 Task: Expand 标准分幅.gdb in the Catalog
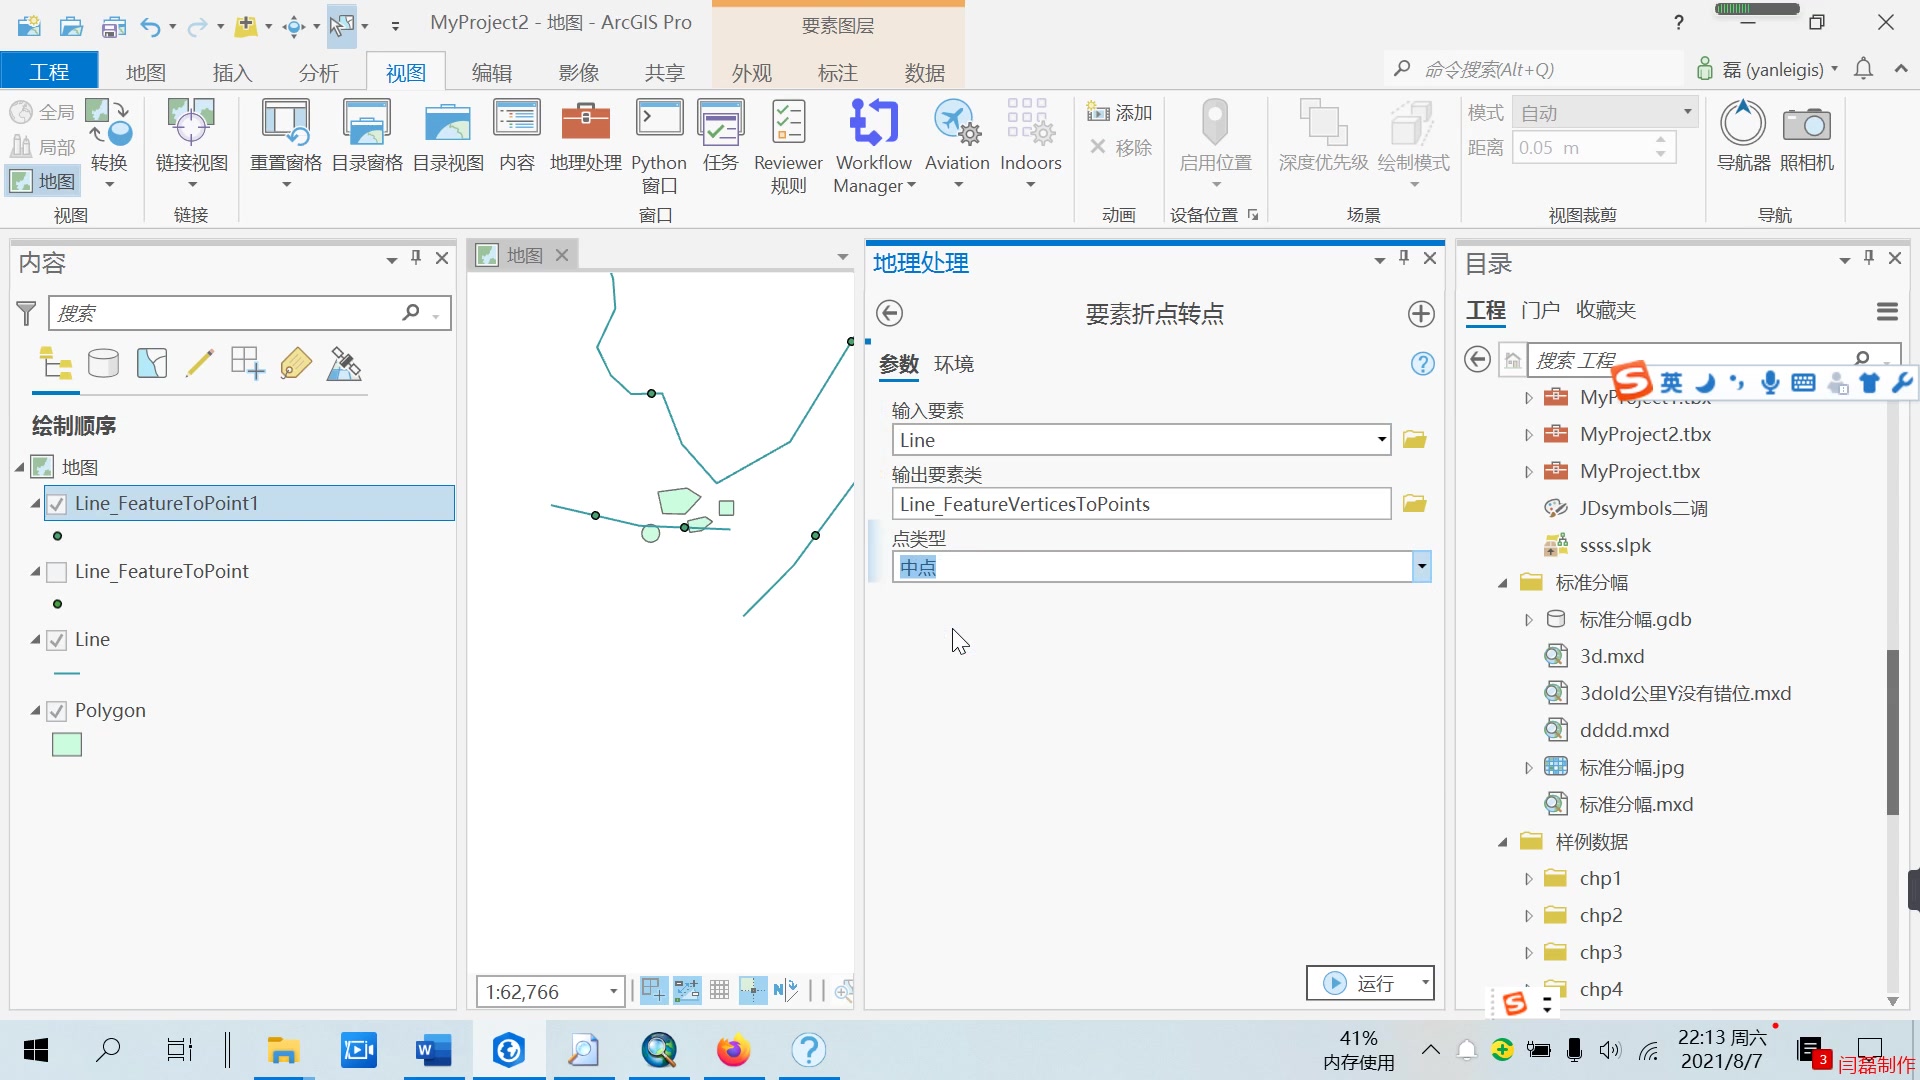click(1529, 619)
